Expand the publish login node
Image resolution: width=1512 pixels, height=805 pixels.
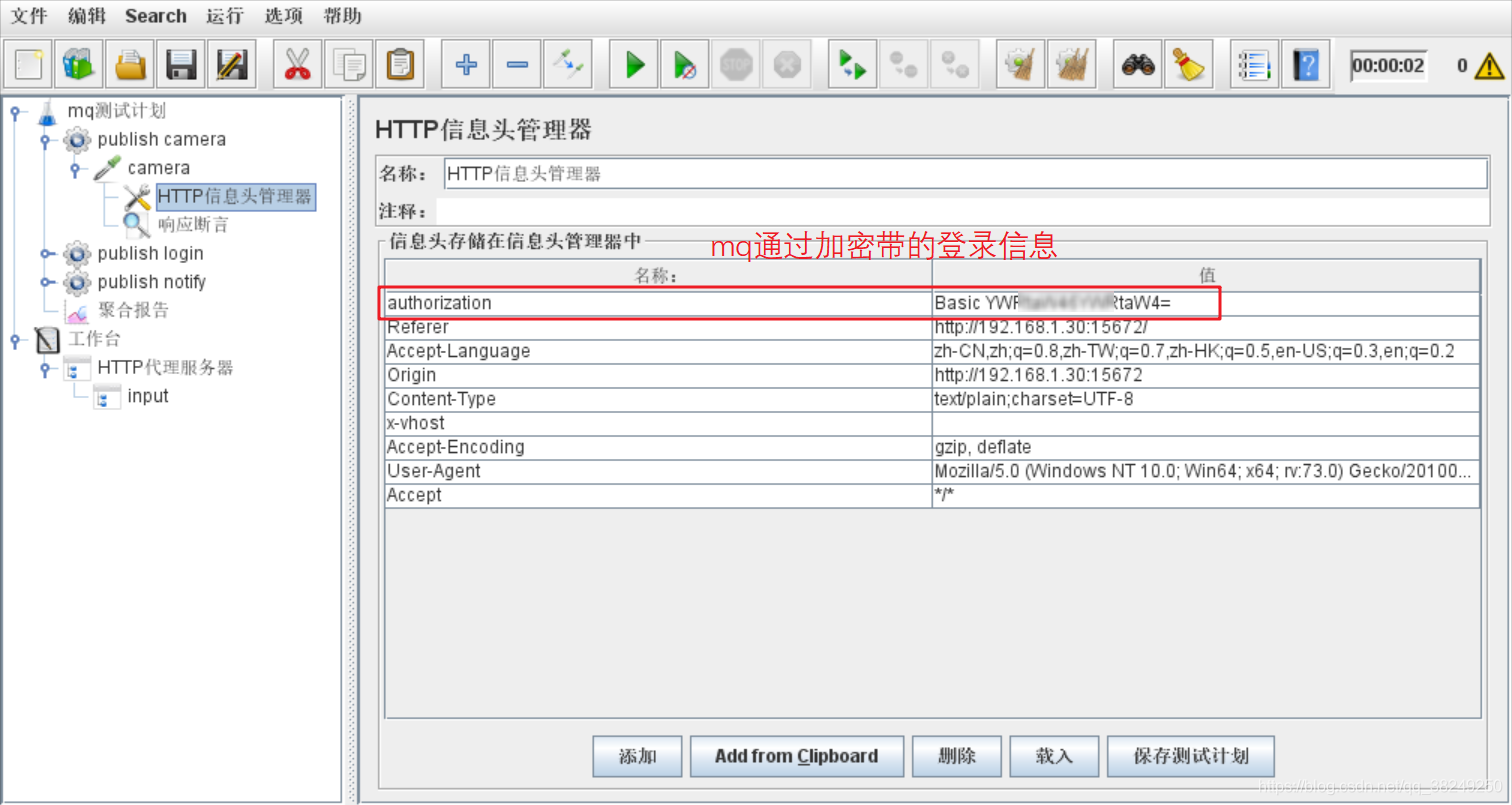point(44,253)
